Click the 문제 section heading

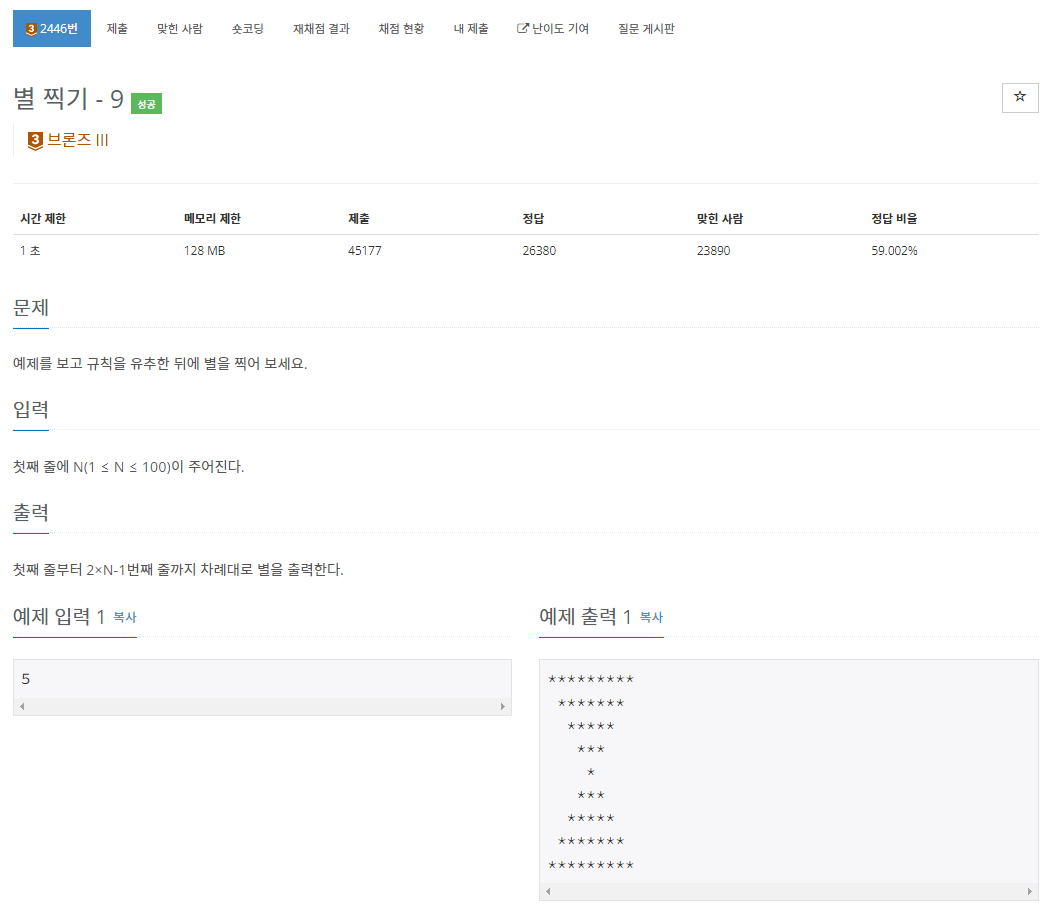coord(31,308)
